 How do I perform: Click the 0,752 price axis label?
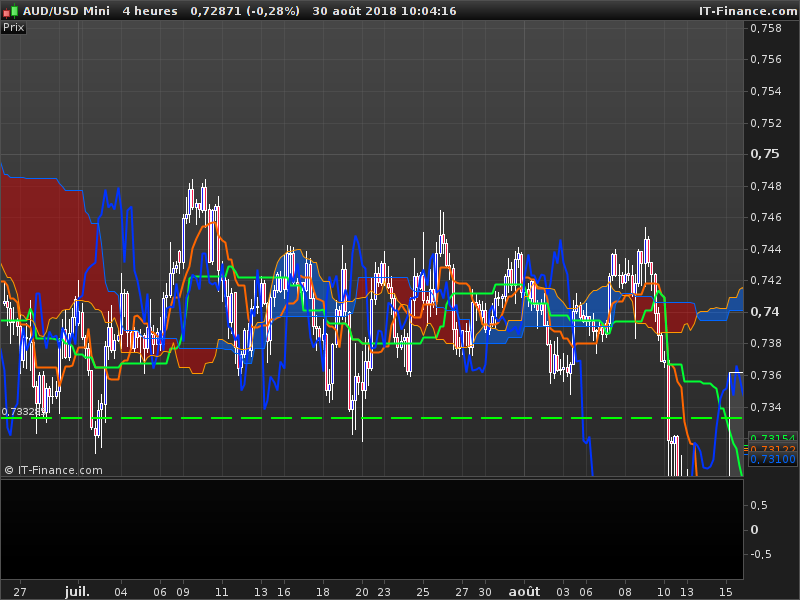click(766, 123)
